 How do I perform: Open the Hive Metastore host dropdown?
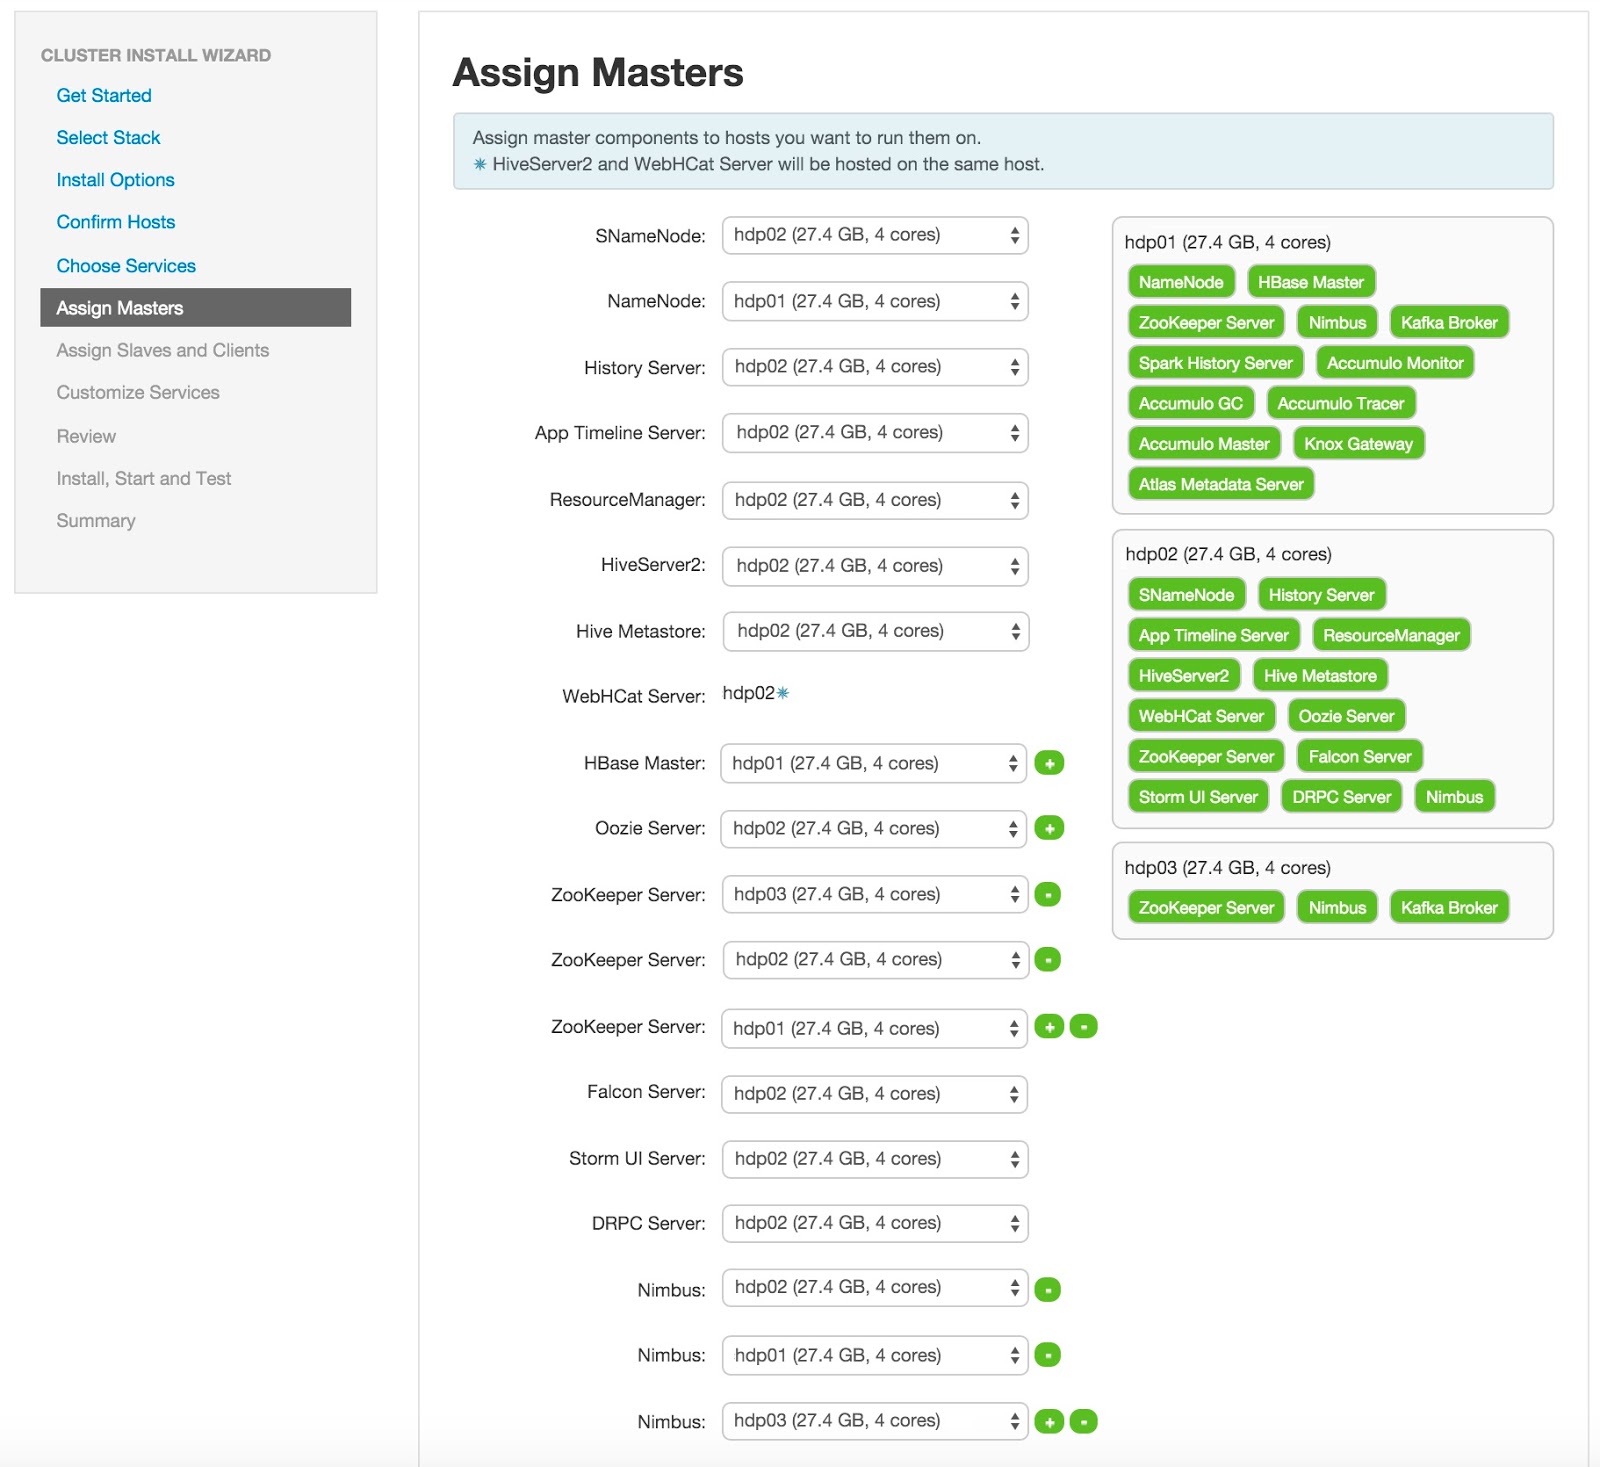875,631
